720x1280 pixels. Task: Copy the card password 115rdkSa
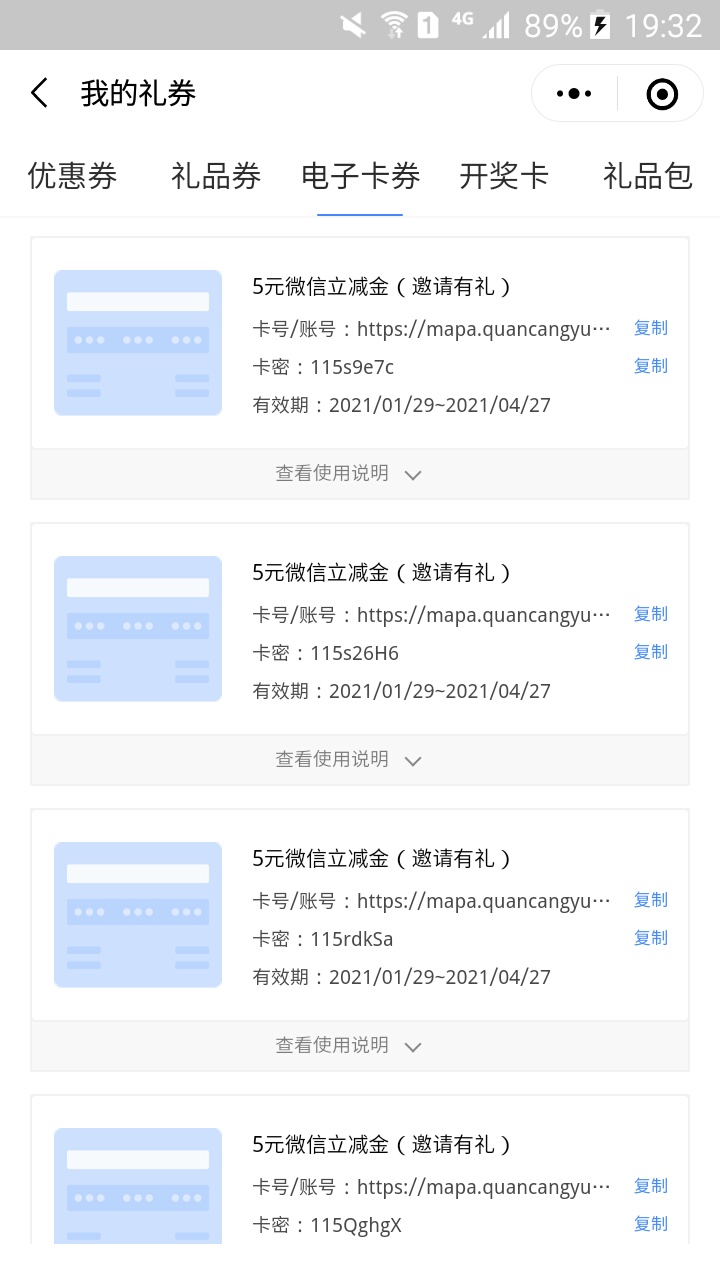coord(651,938)
